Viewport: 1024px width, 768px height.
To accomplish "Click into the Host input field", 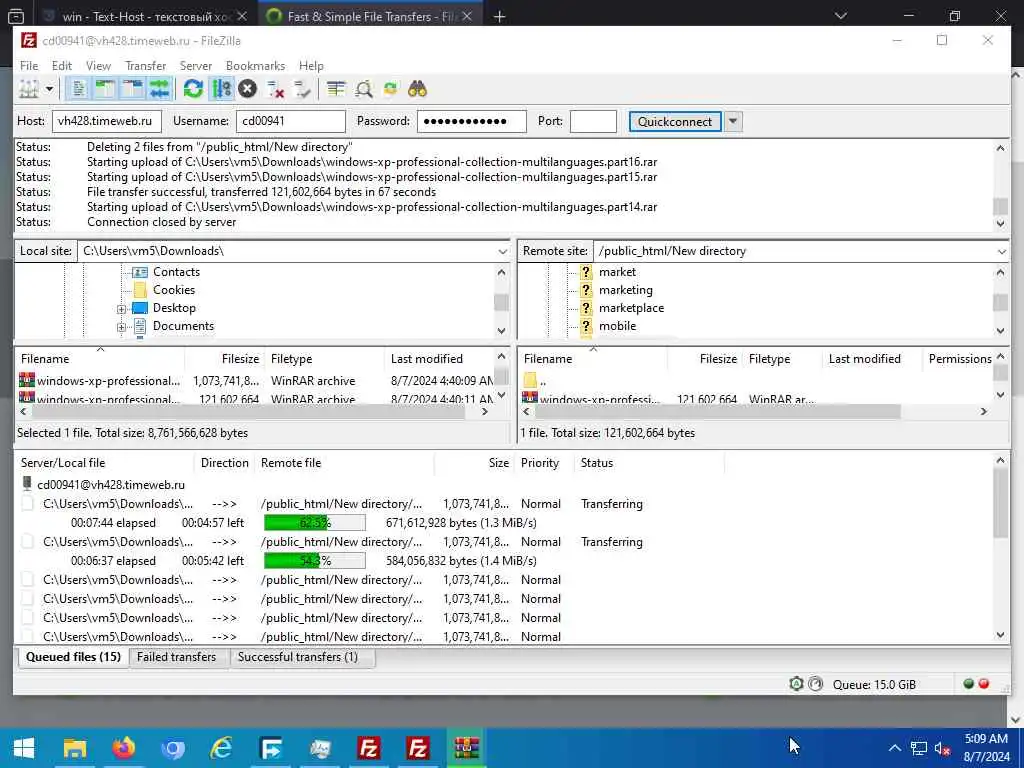I will 106,121.
